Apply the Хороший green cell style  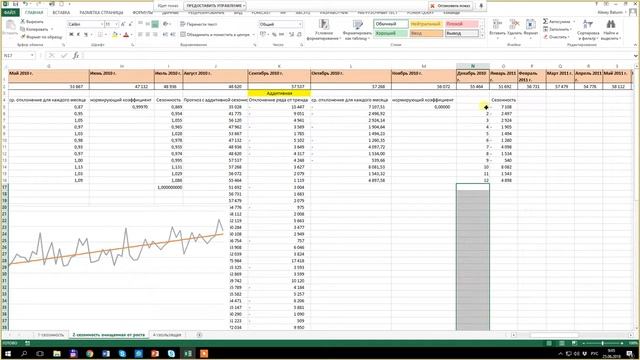[391, 33]
